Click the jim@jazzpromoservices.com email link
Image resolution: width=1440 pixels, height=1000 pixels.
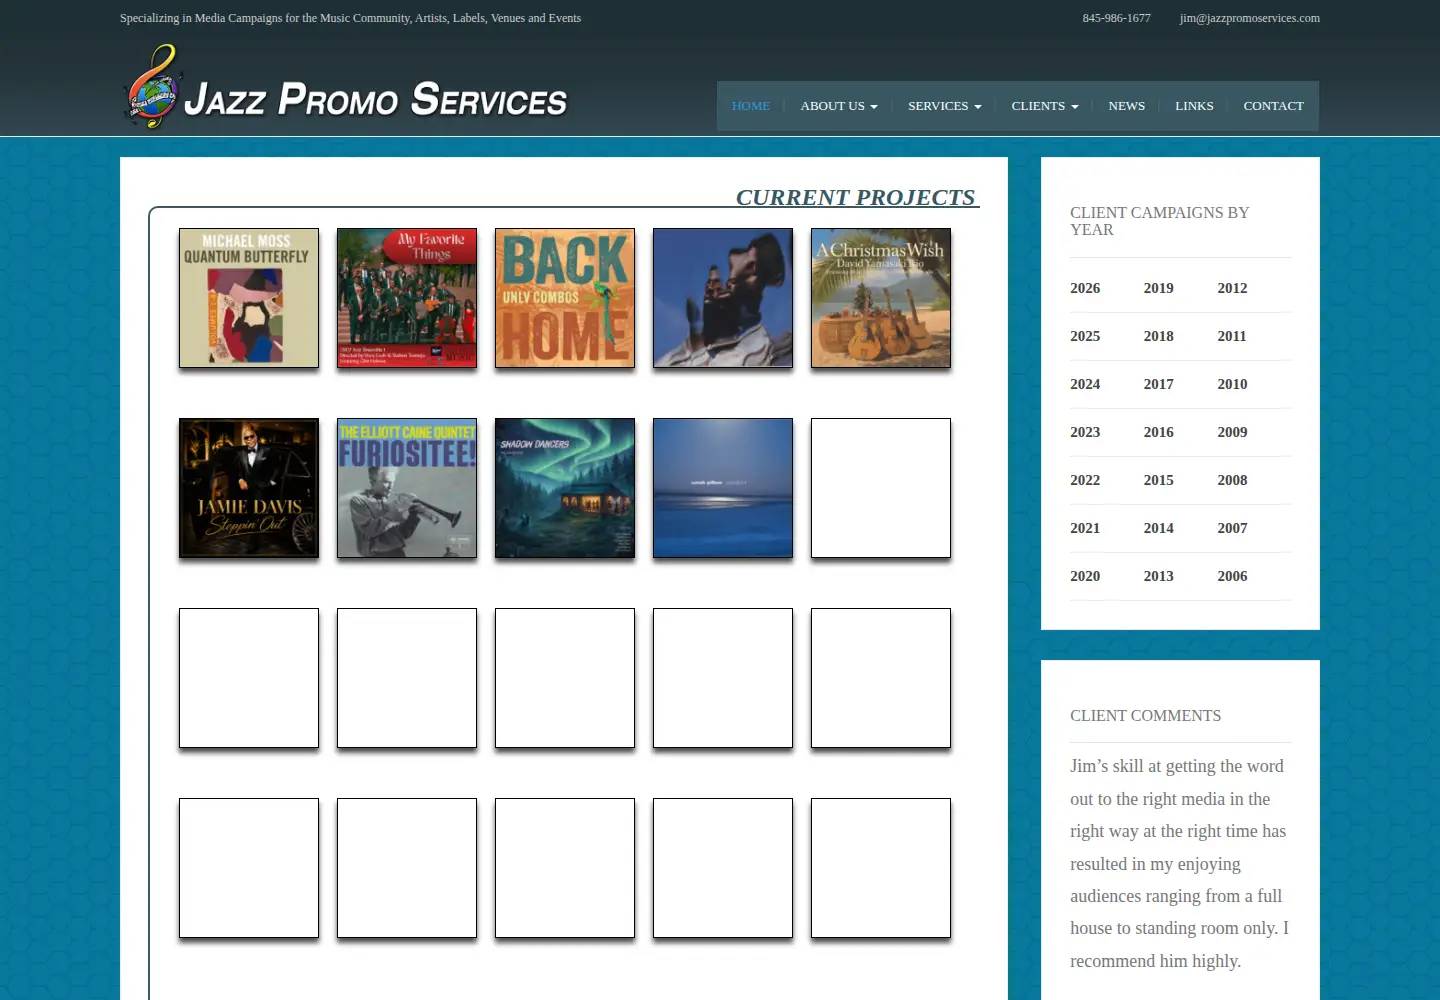coord(1250,18)
